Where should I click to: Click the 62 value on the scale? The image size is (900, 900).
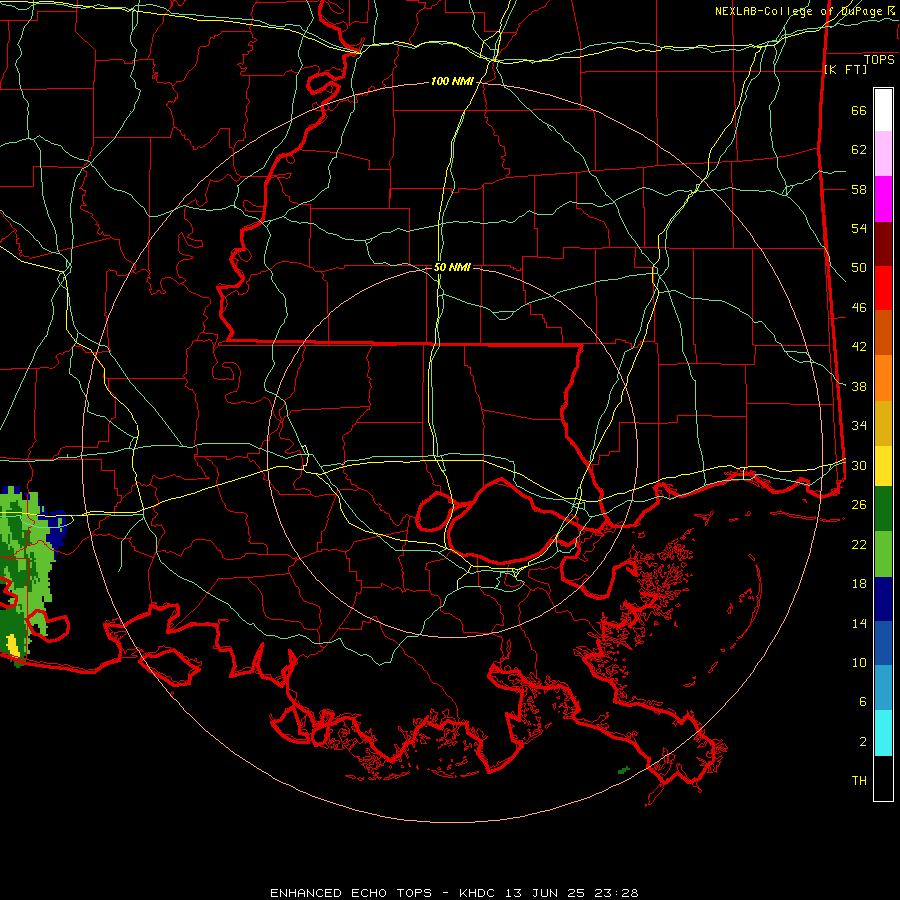(859, 150)
